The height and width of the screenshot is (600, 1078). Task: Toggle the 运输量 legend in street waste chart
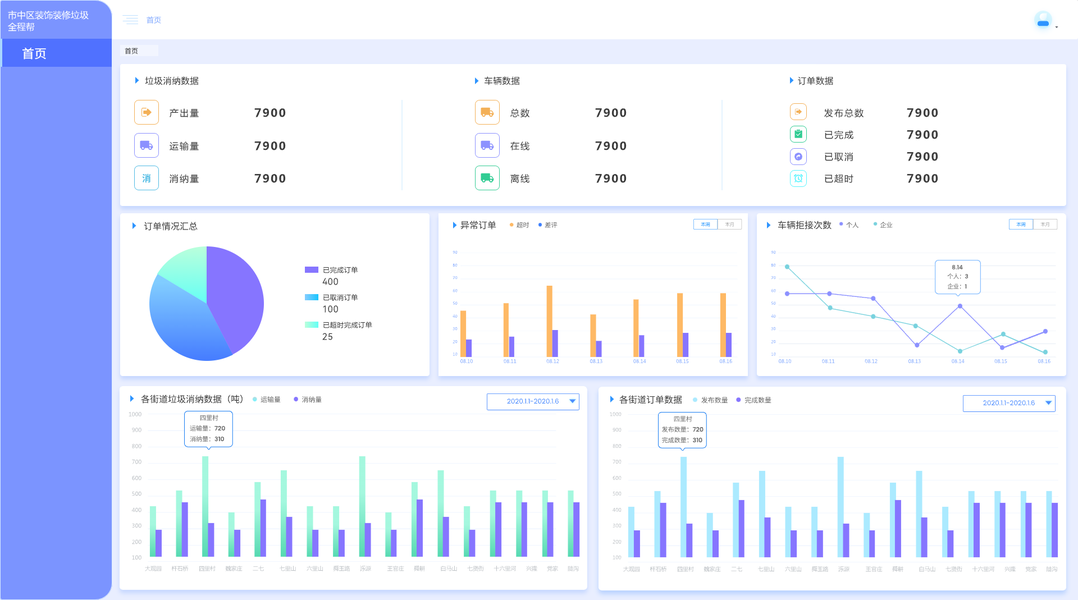(x=267, y=399)
